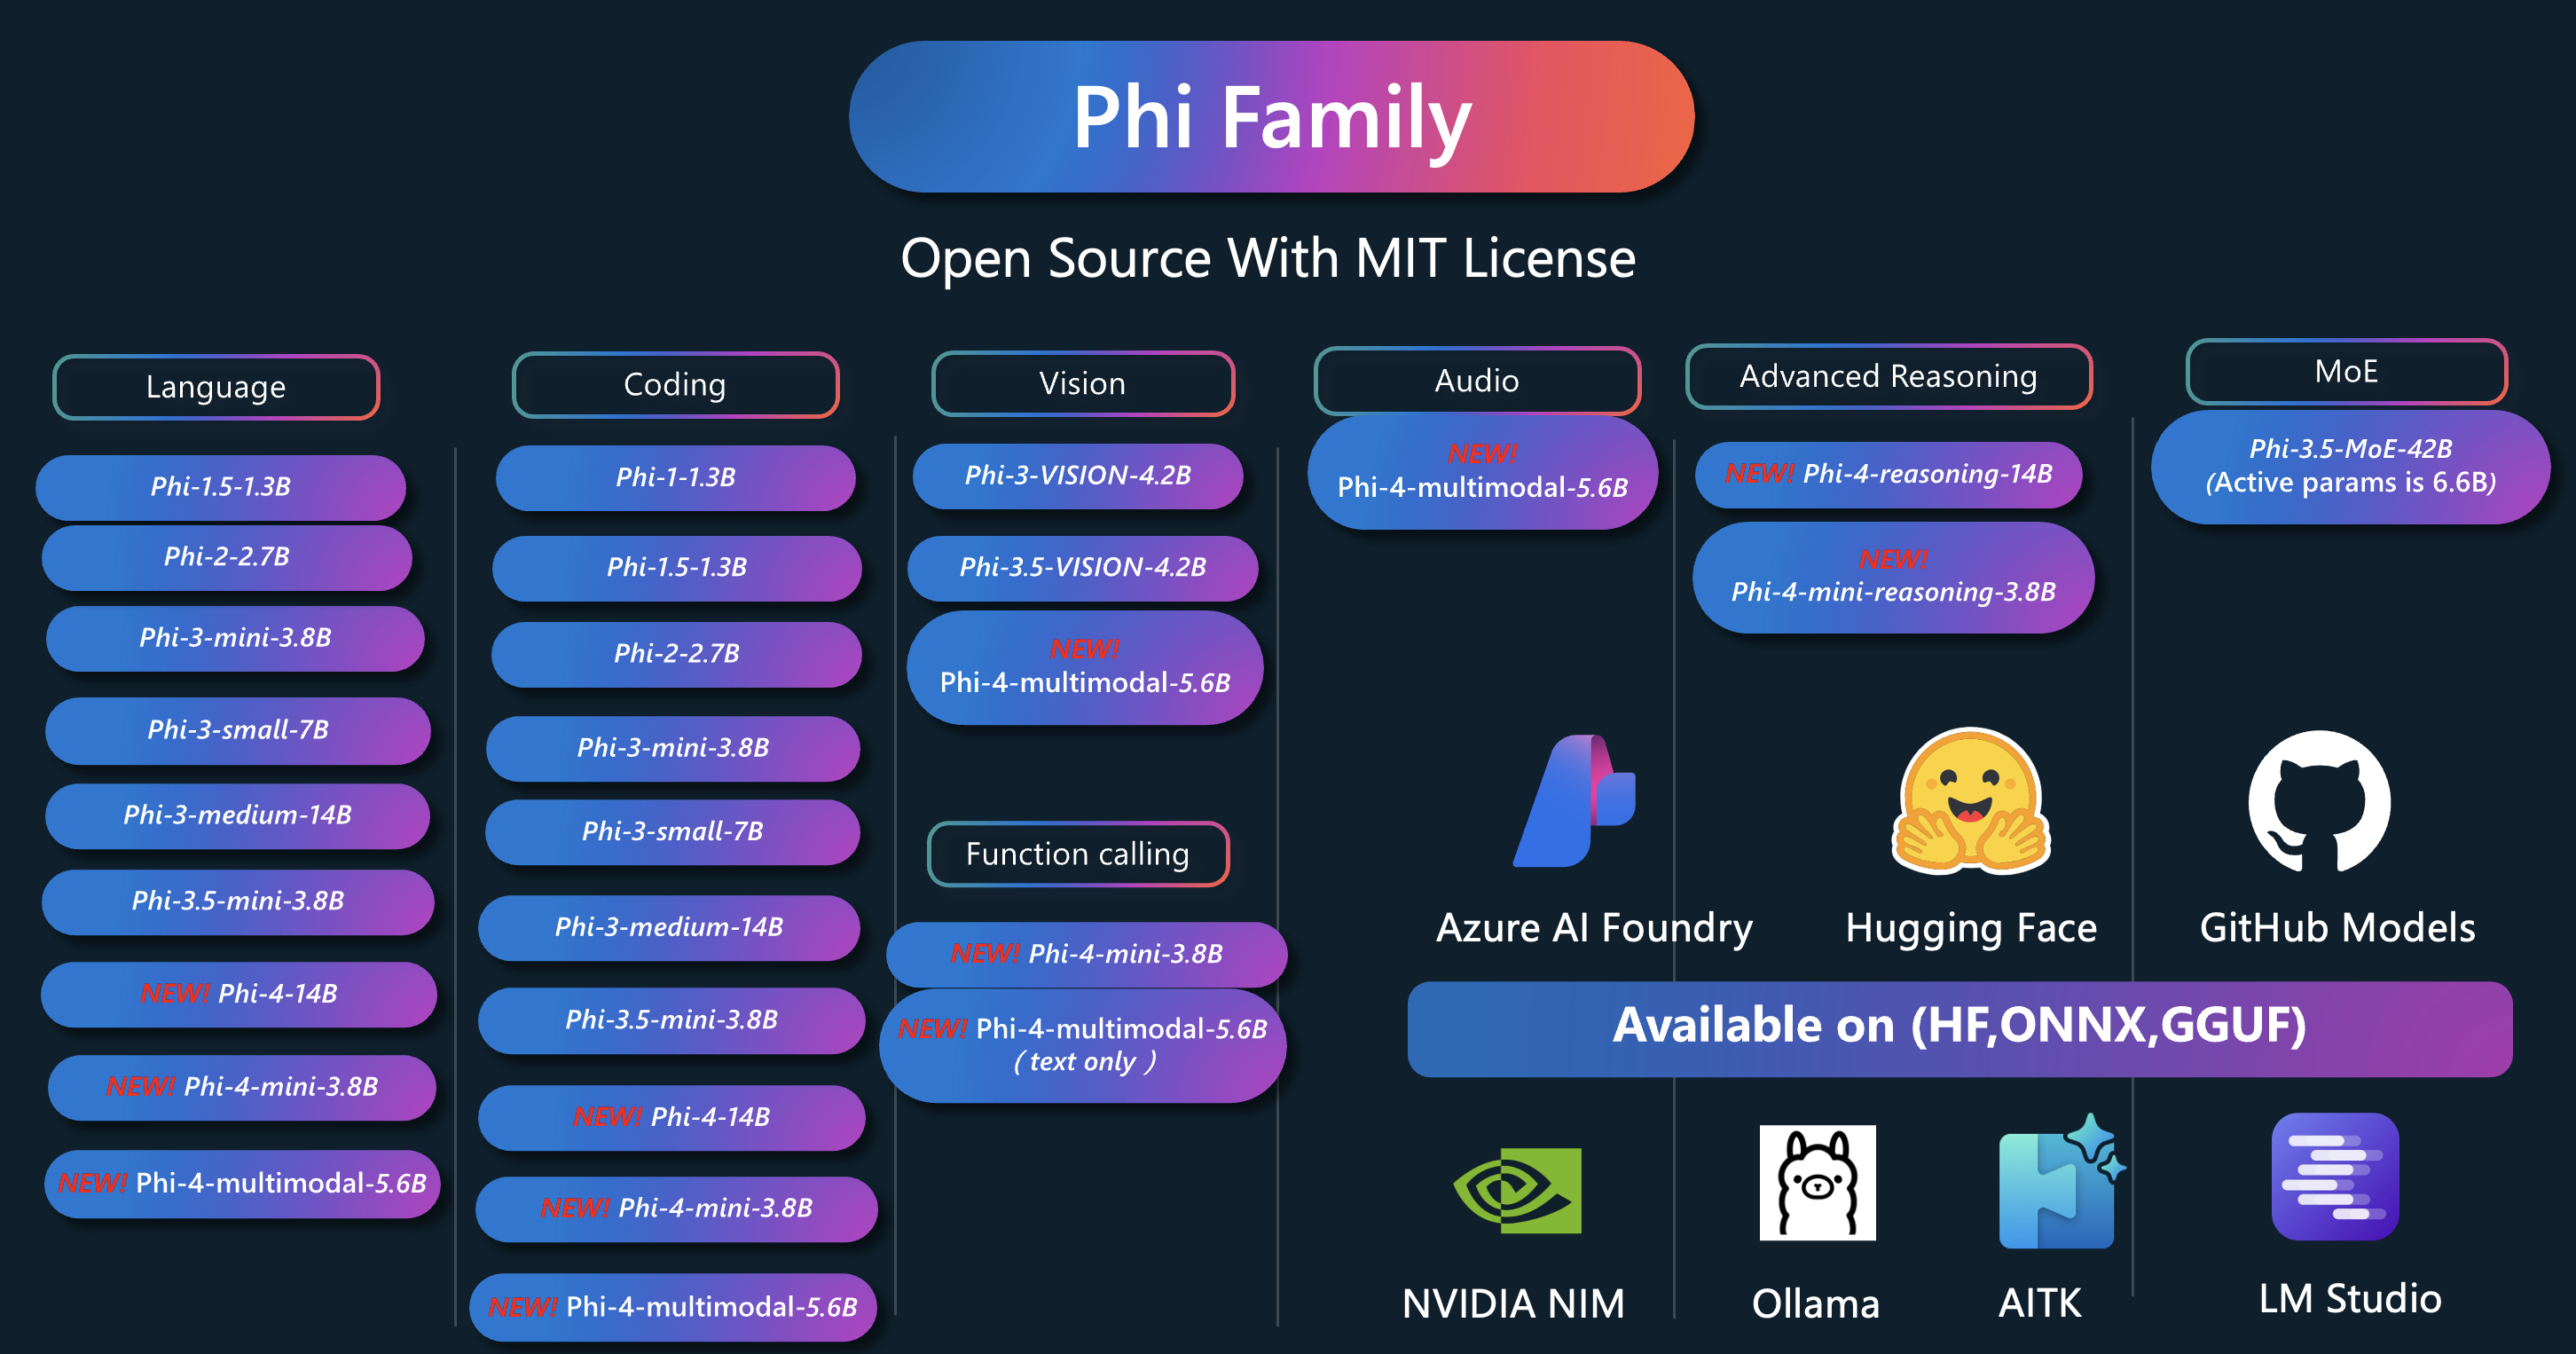The image size is (2576, 1354).
Task: Select the MoE category header
Action: pos(2345,371)
